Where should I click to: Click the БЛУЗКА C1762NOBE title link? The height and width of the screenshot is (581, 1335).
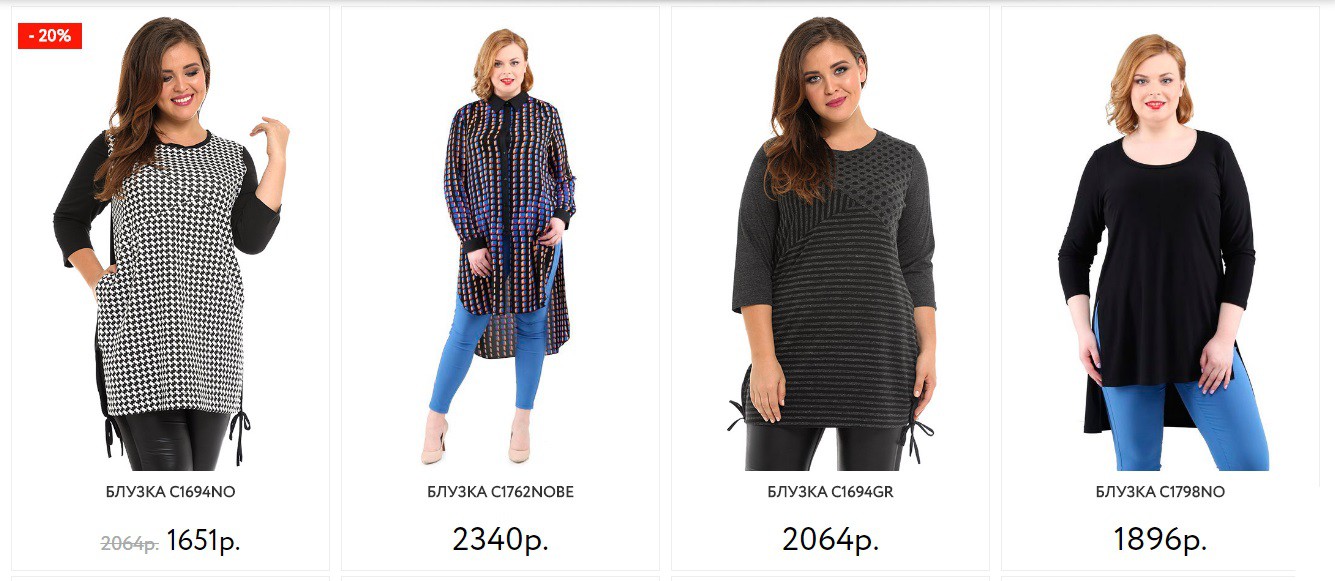pos(501,492)
